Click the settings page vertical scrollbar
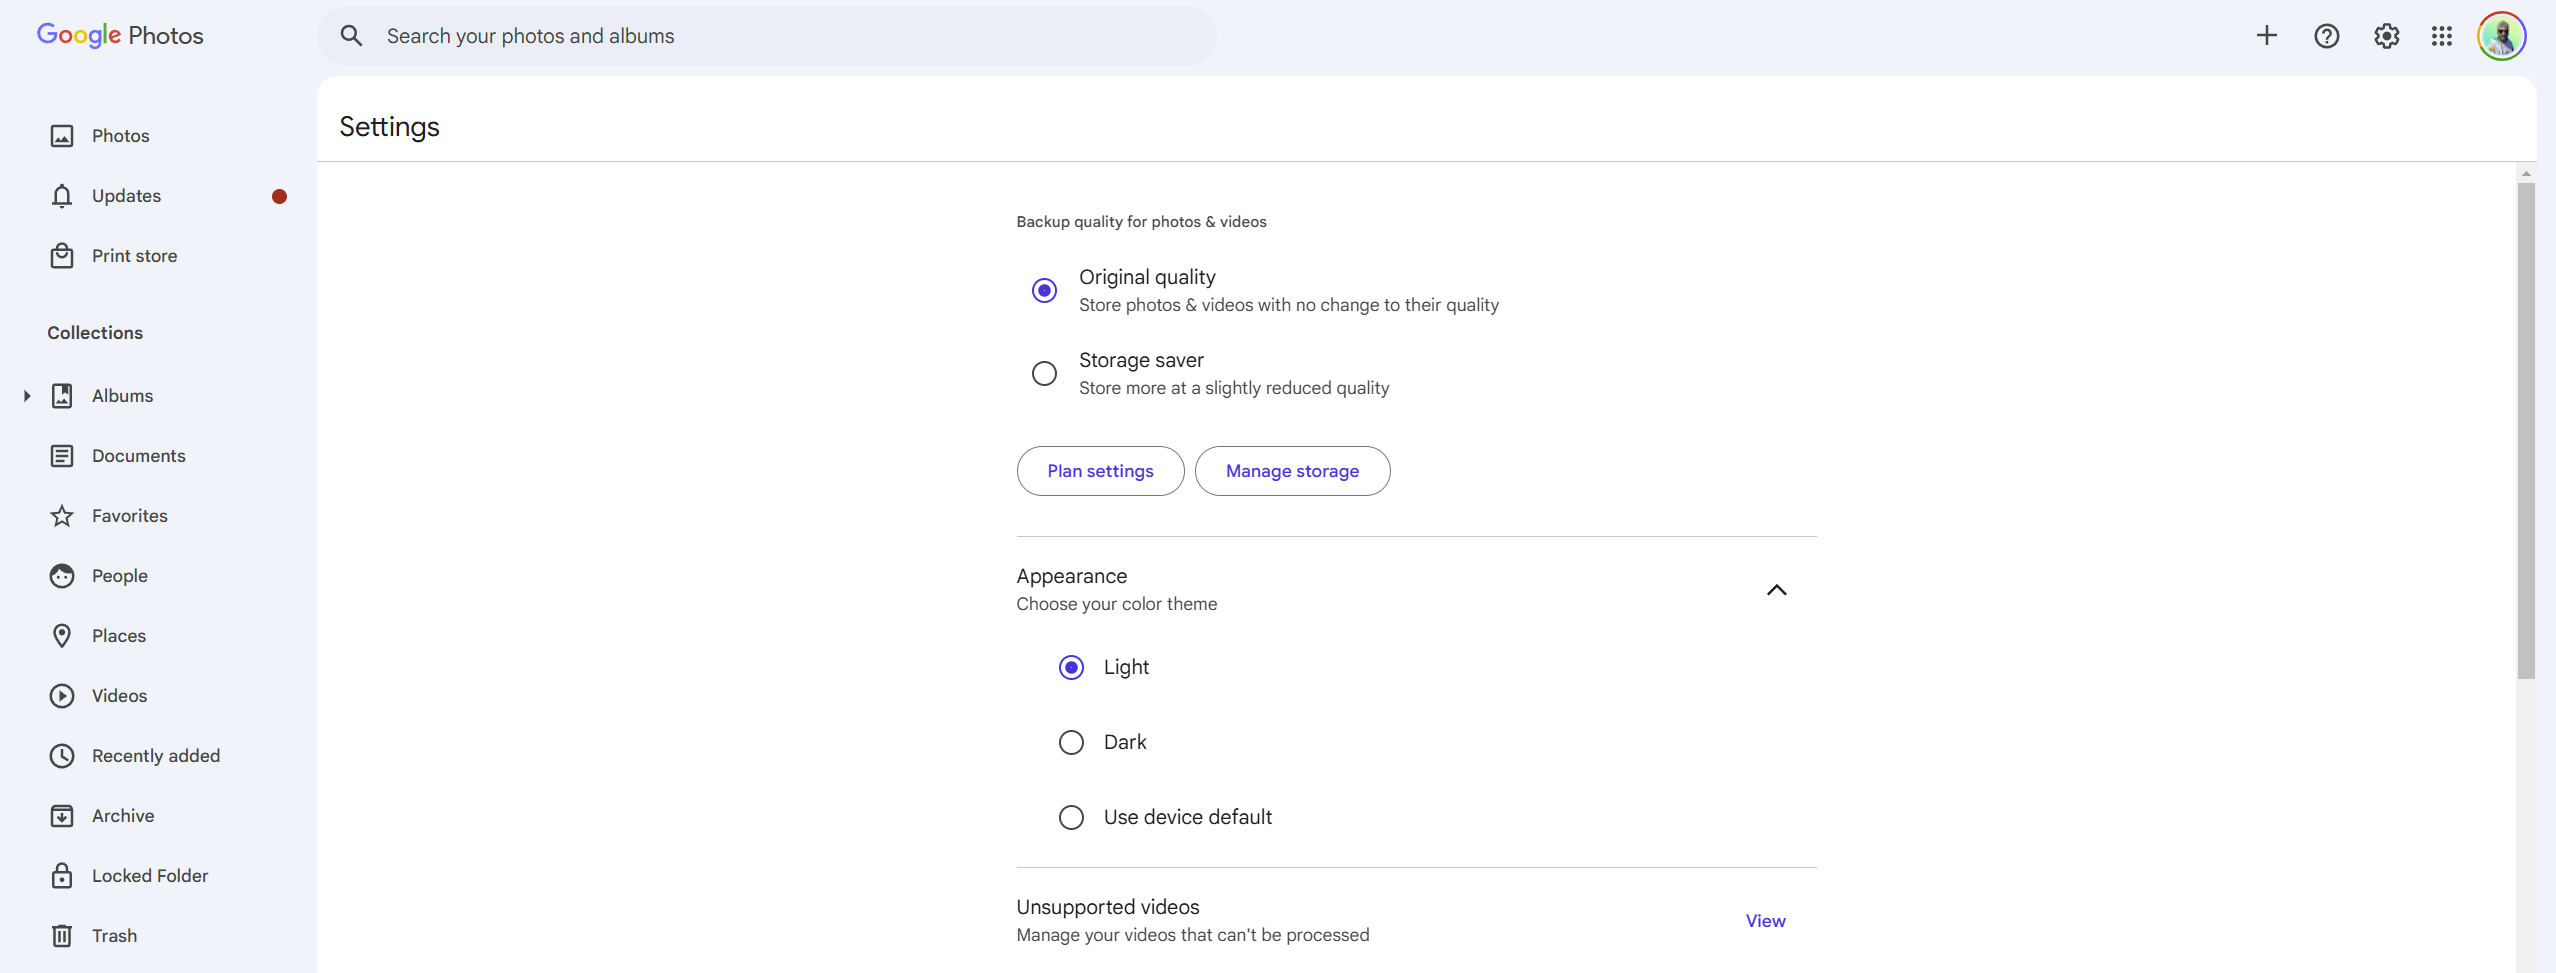This screenshot has height=973, width=2556. point(2526,430)
